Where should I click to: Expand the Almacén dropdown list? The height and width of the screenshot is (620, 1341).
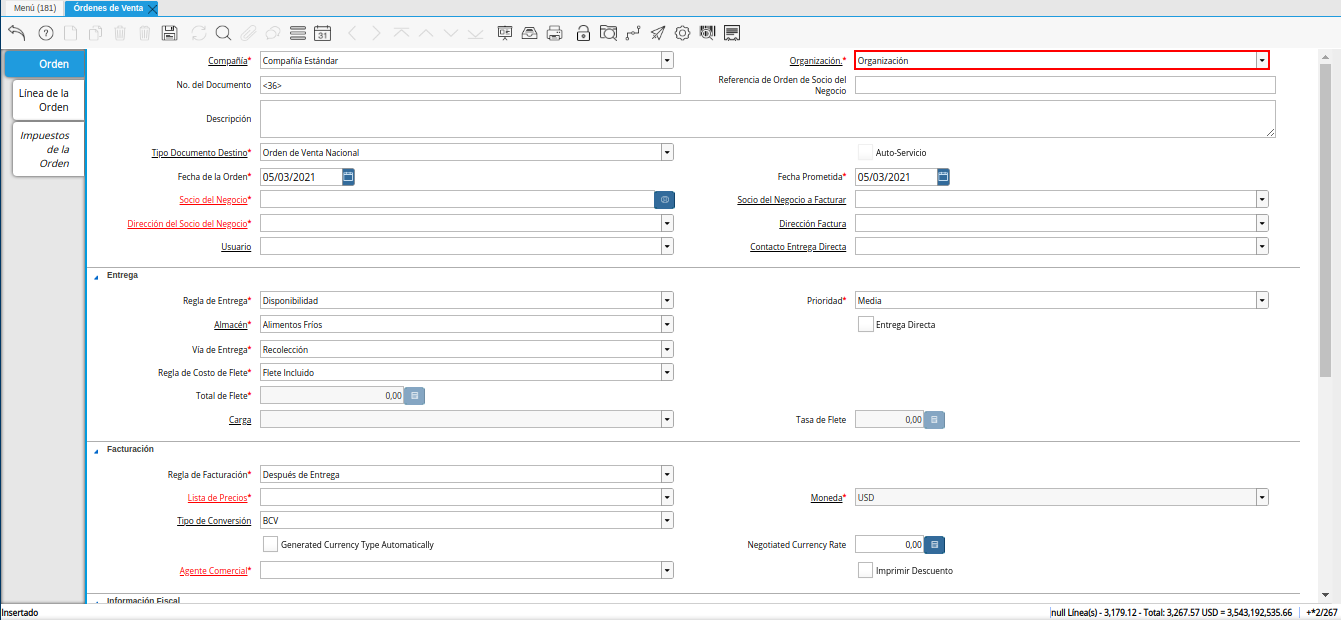tap(666, 324)
